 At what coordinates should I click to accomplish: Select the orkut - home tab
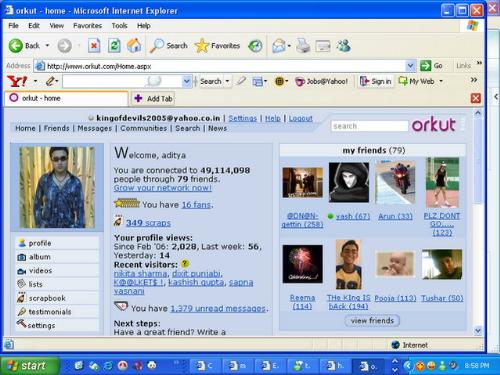coord(66,98)
